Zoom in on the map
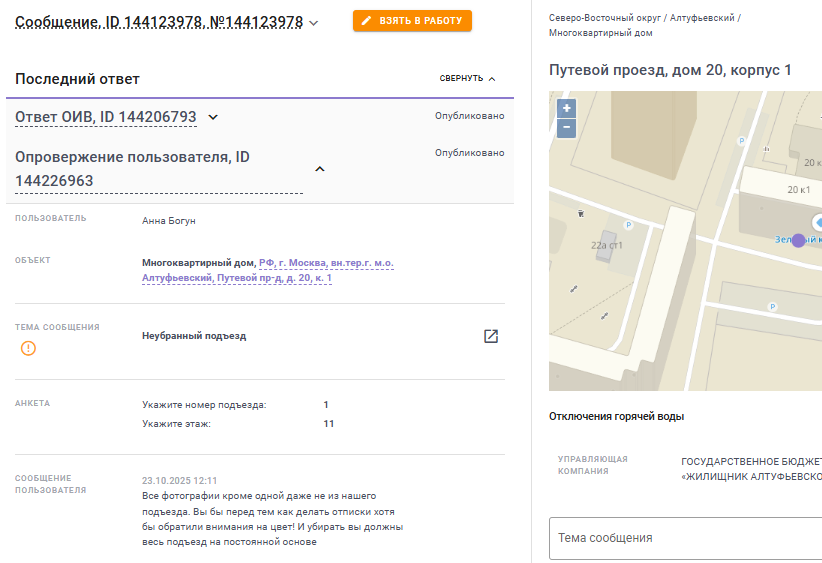 (x=567, y=108)
